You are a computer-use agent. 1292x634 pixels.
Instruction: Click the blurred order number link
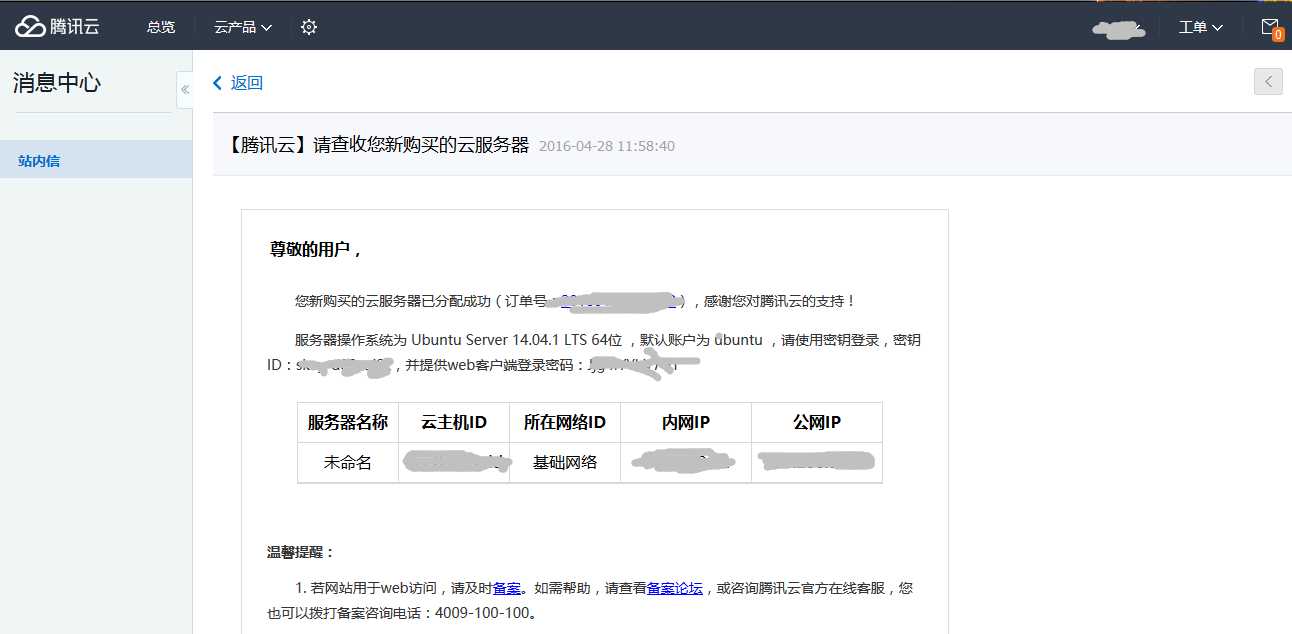[619, 300]
